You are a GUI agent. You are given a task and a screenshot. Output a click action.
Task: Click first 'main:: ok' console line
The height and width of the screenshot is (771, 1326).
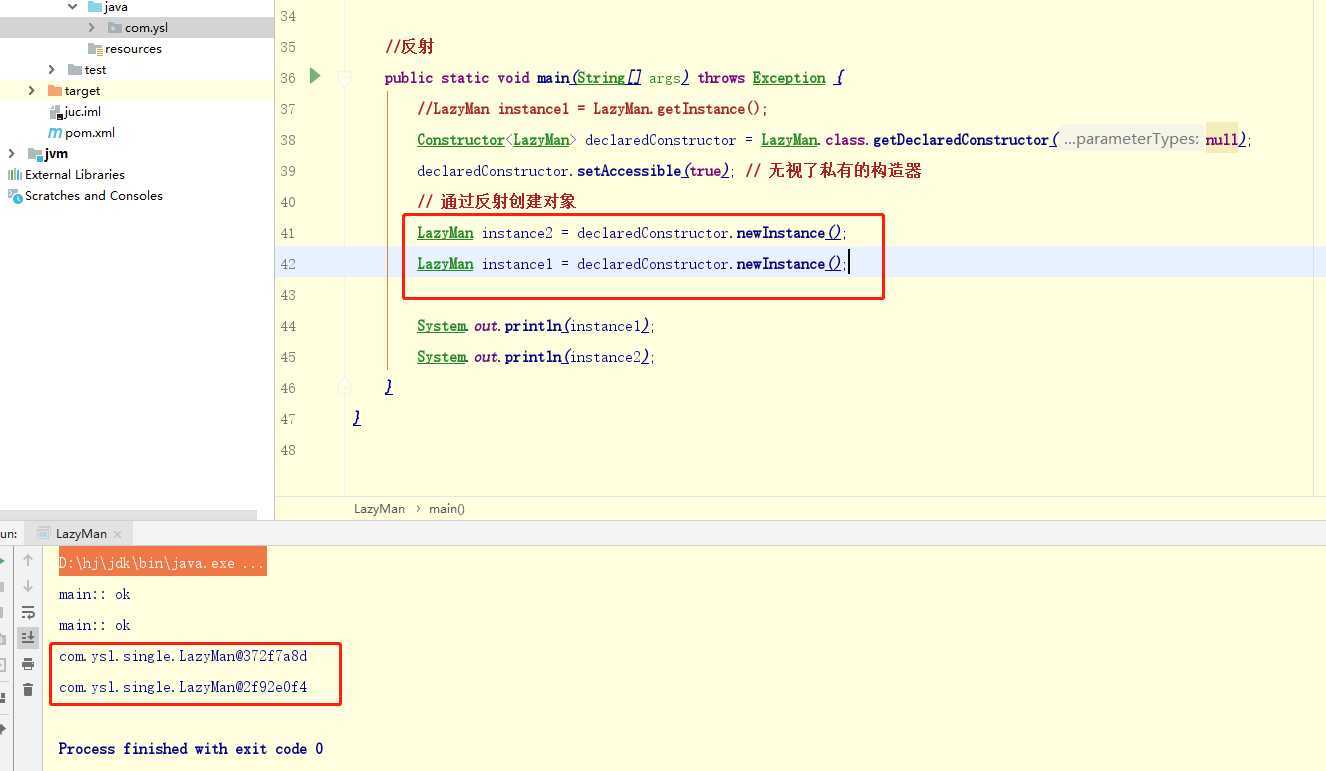[94, 595]
